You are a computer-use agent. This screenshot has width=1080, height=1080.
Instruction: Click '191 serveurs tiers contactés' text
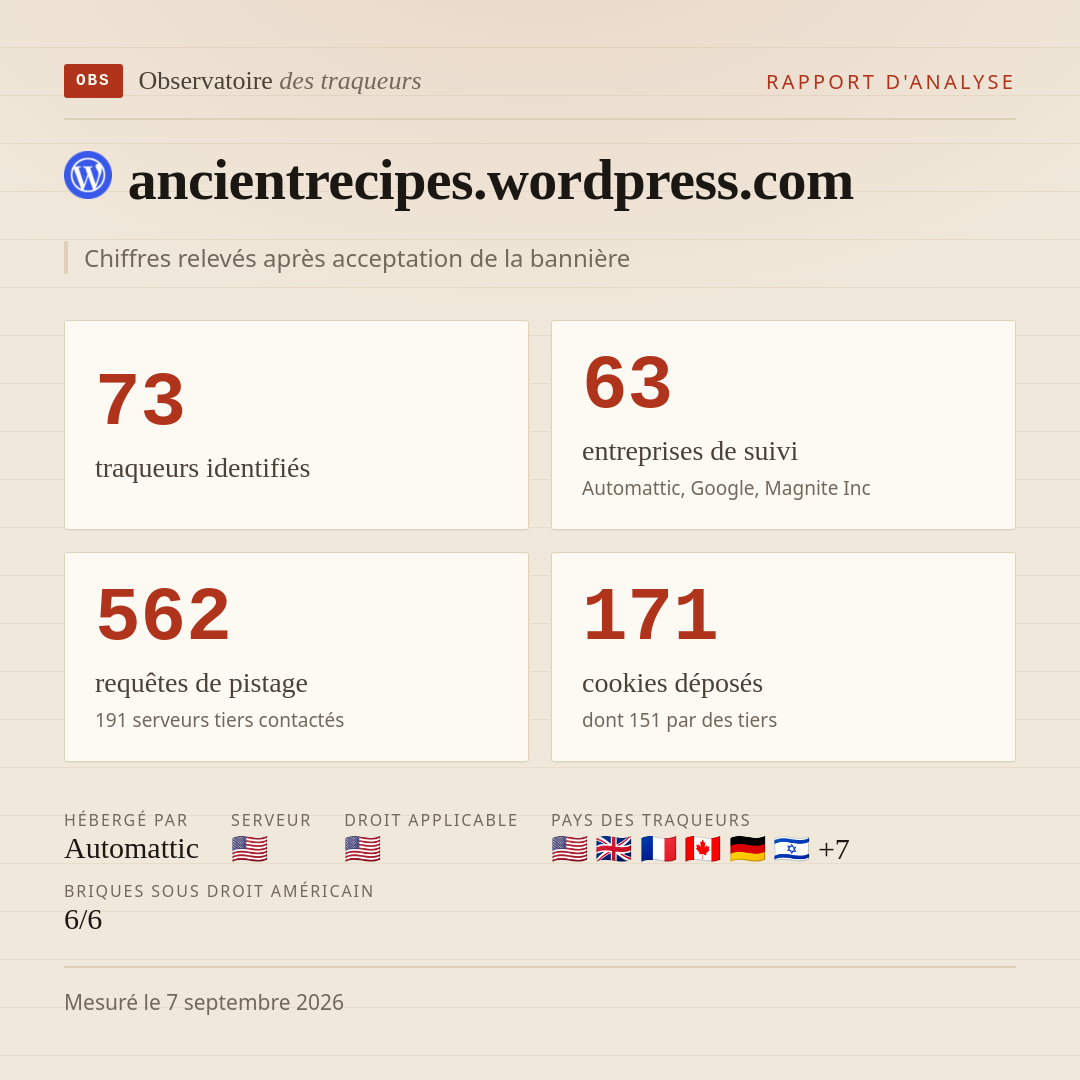pyautogui.click(x=219, y=720)
